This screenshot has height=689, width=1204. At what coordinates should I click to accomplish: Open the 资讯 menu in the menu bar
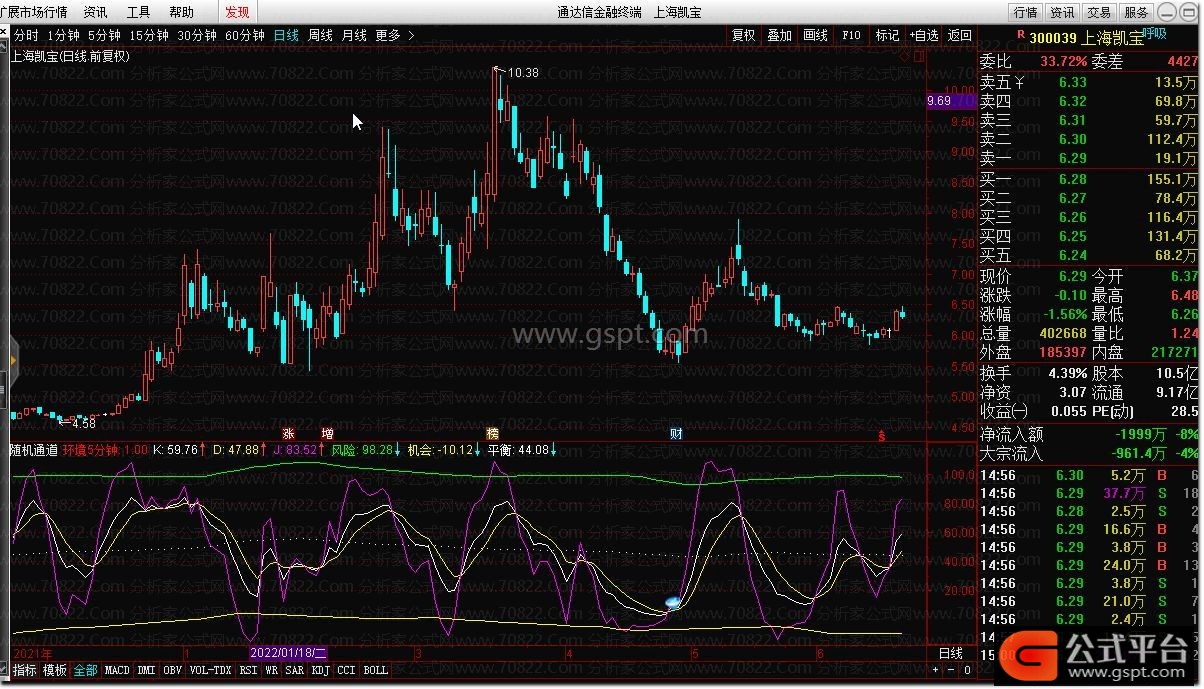96,12
